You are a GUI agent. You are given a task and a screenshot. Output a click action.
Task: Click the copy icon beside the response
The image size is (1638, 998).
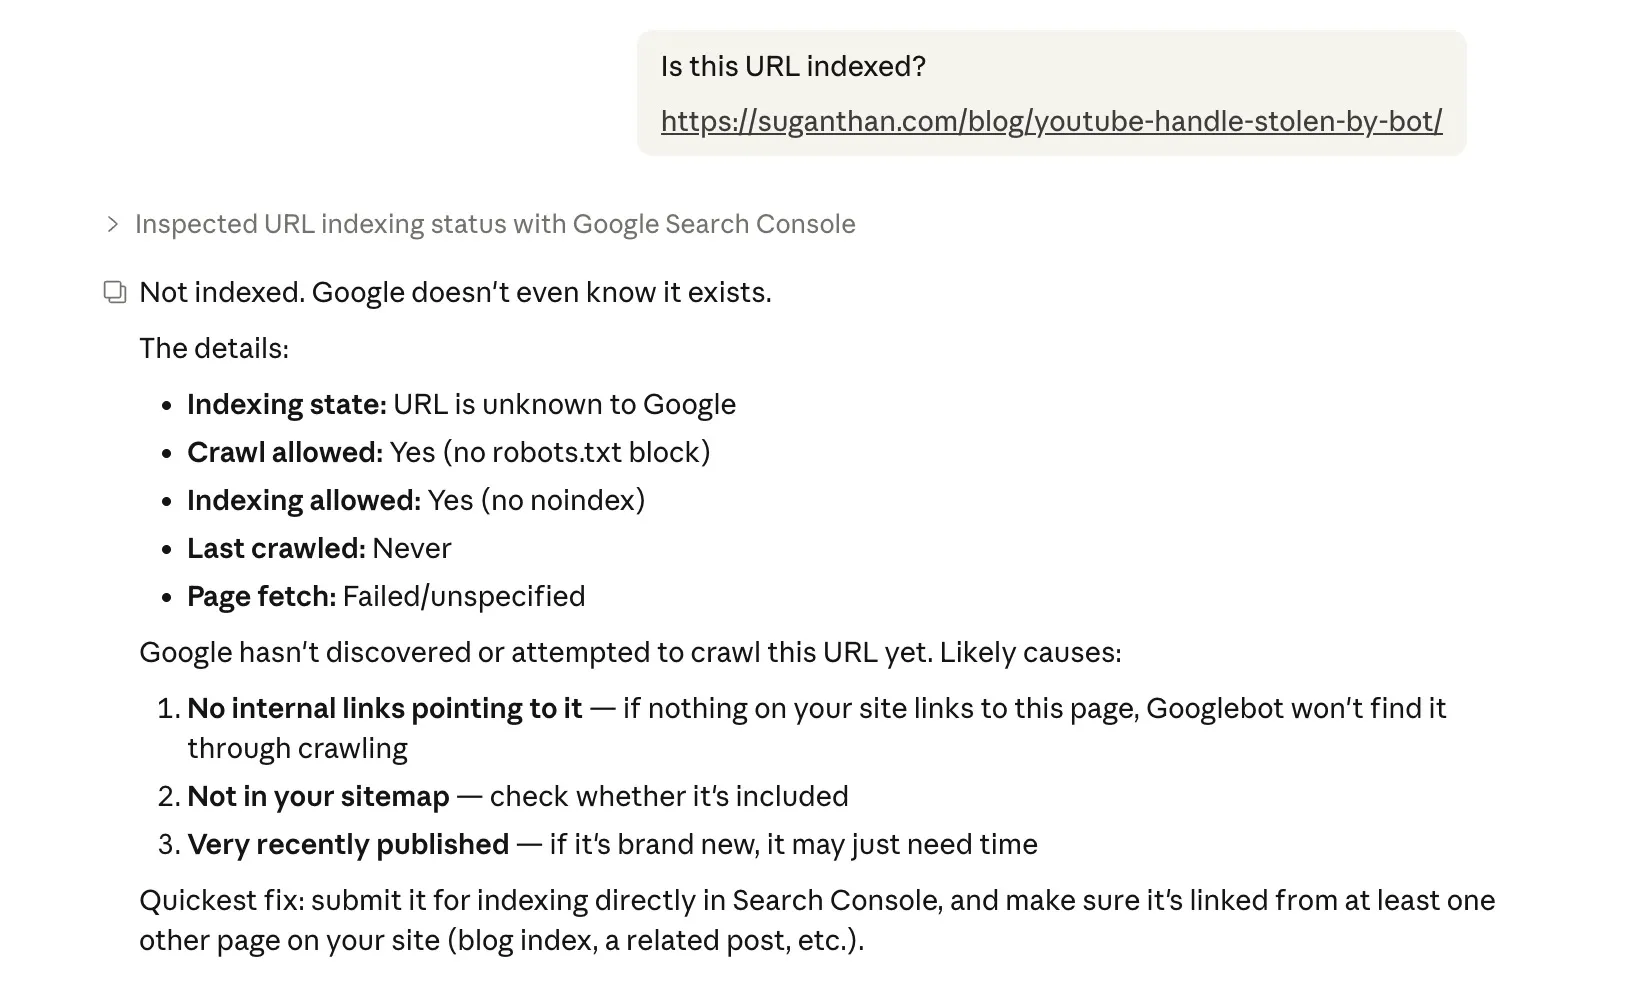[x=115, y=292]
